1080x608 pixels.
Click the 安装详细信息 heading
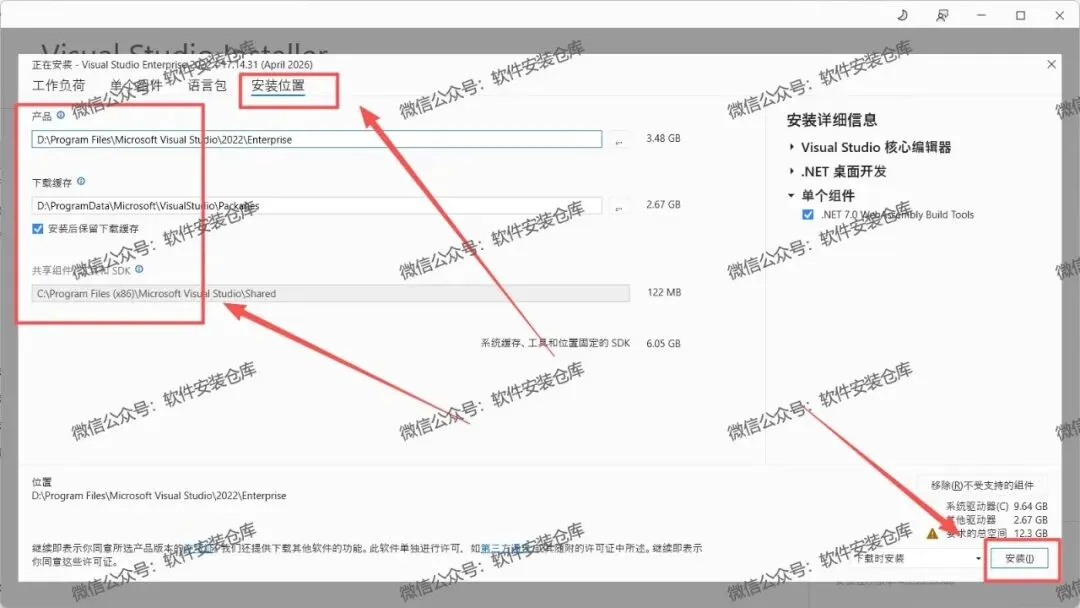click(832, 120)
